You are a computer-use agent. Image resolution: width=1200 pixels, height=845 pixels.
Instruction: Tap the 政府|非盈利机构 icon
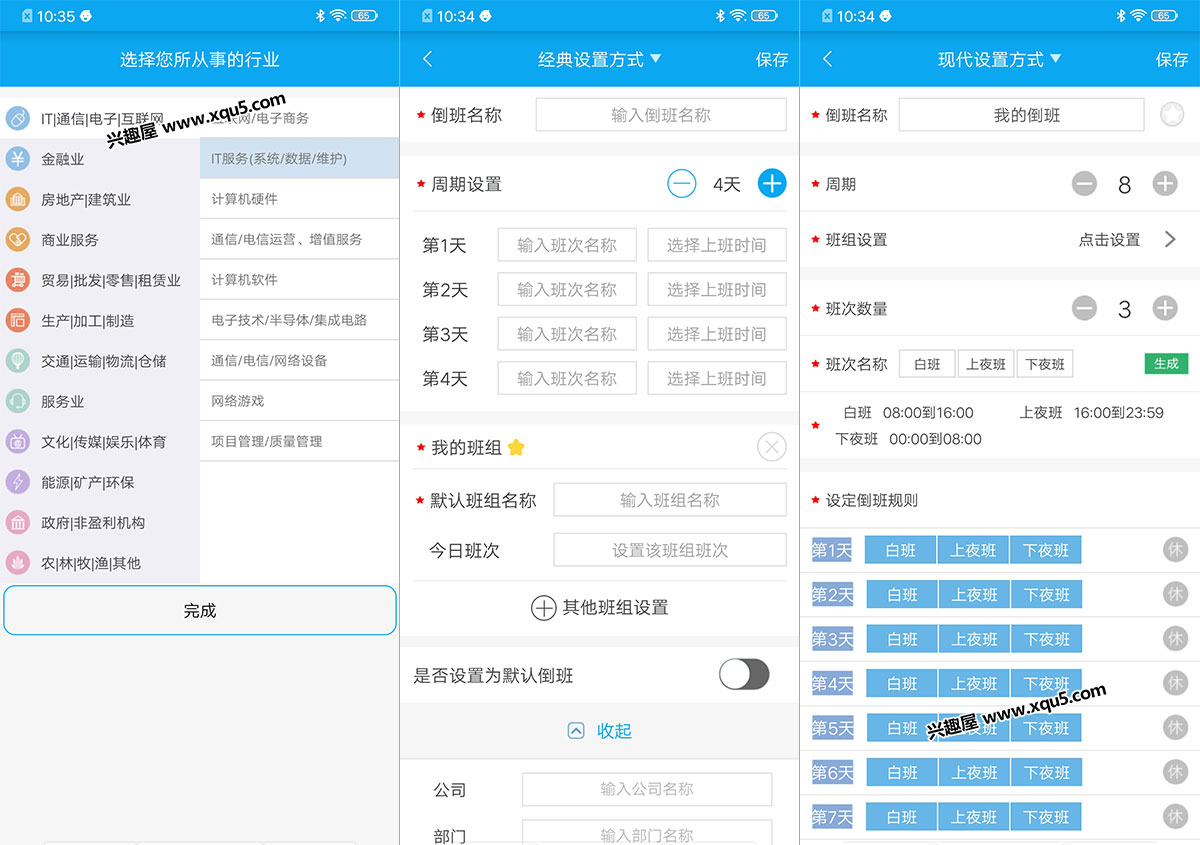(x=18, y=522)
